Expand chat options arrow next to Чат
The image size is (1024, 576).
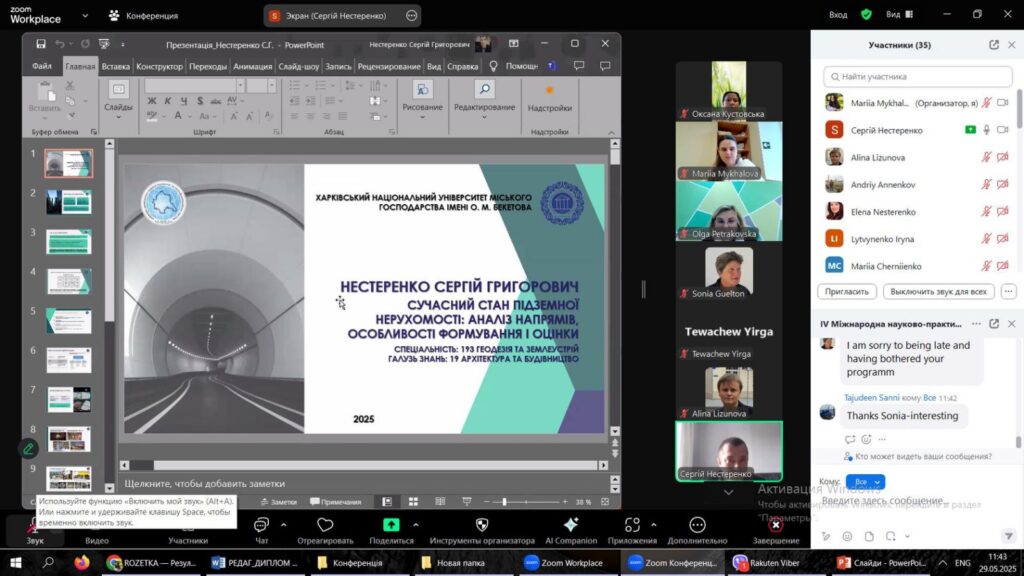coord(283,525)
